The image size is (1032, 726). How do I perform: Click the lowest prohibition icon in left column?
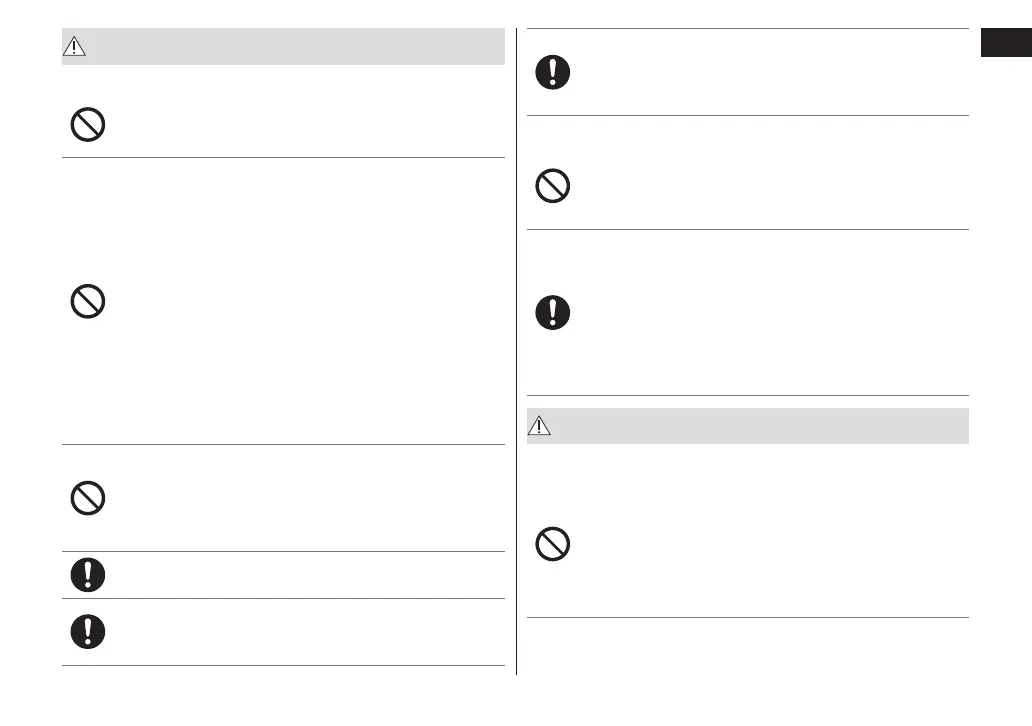pos(88,498)
